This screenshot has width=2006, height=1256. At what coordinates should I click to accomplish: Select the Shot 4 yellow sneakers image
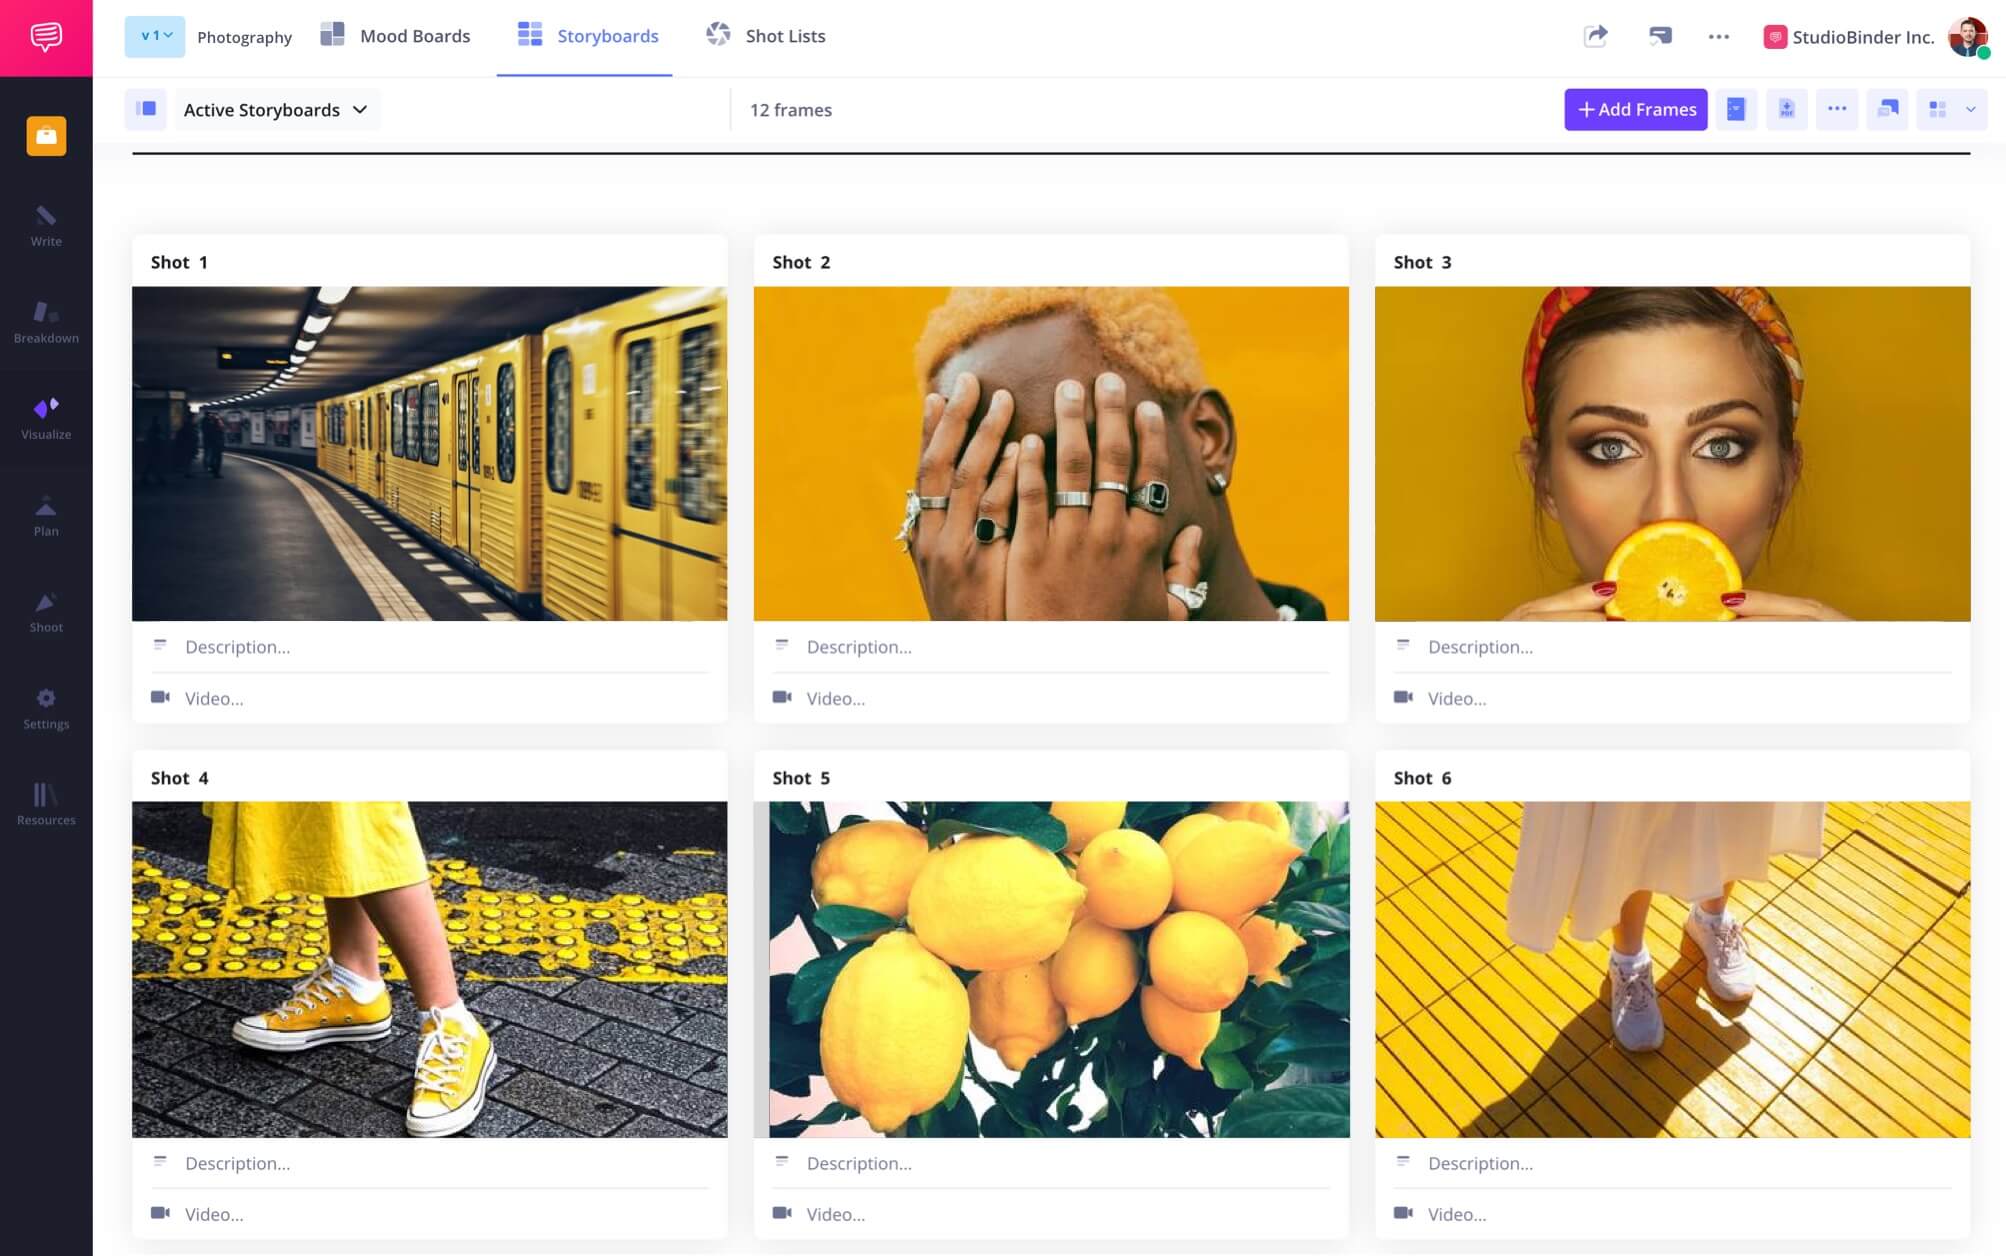click(430, 969)
